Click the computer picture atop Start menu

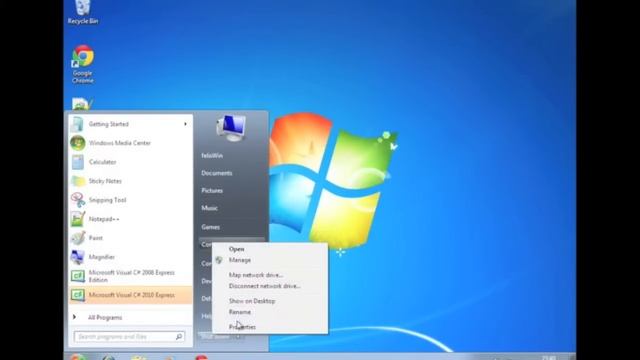click(231, 128)
